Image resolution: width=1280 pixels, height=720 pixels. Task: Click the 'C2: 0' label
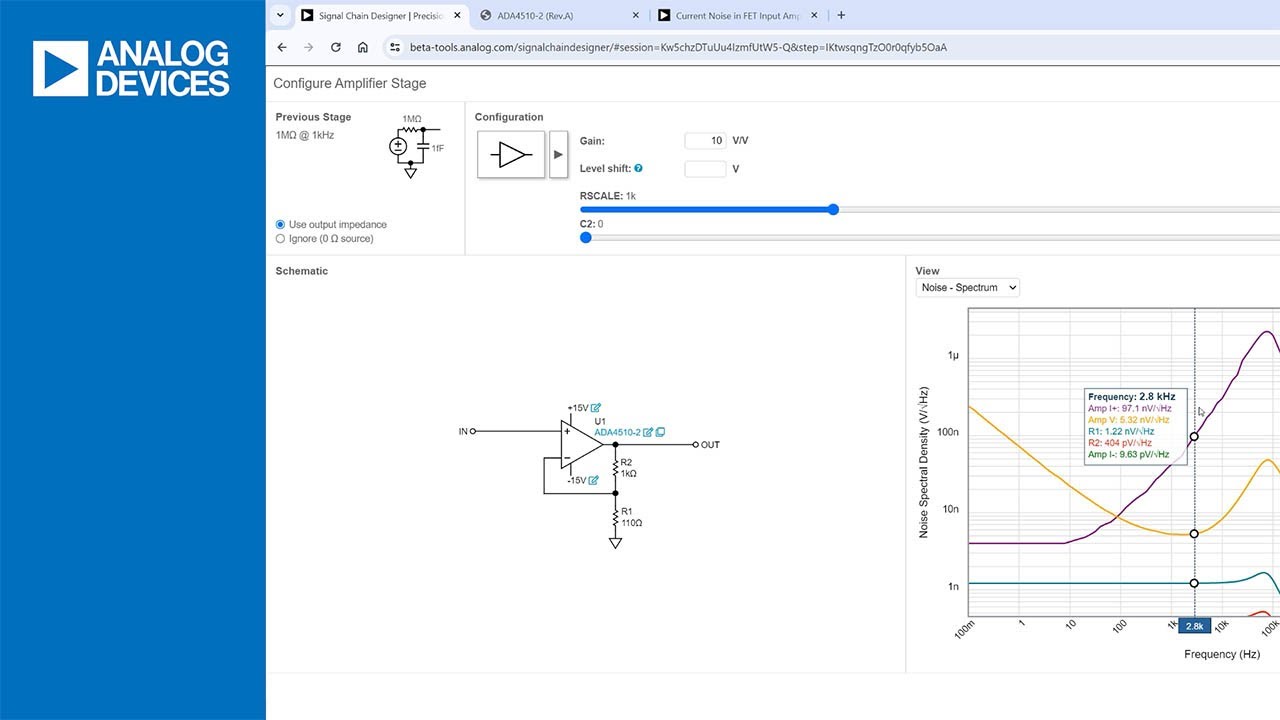coord(592,224)
